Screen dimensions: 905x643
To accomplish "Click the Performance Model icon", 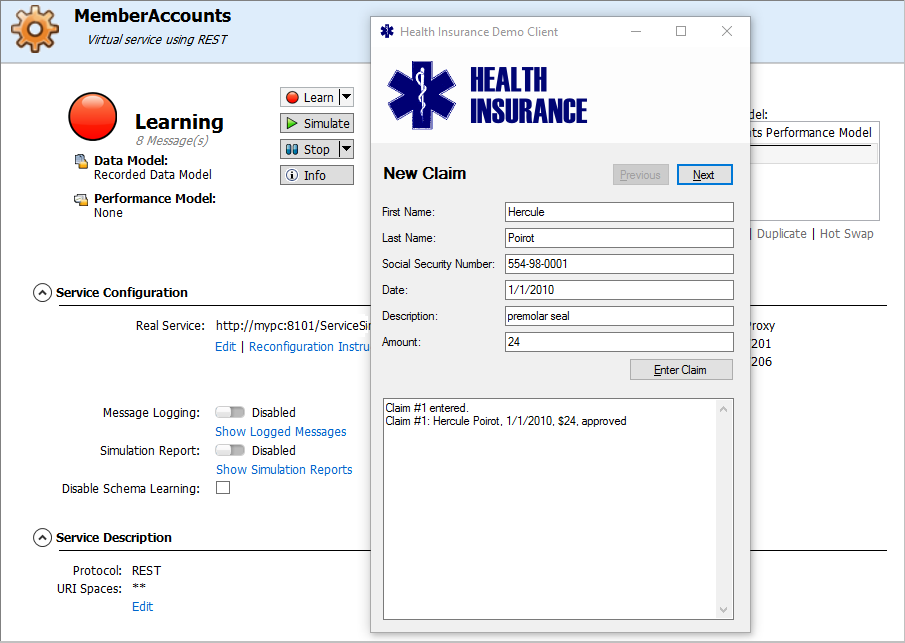I will click(x=81, y=199).
